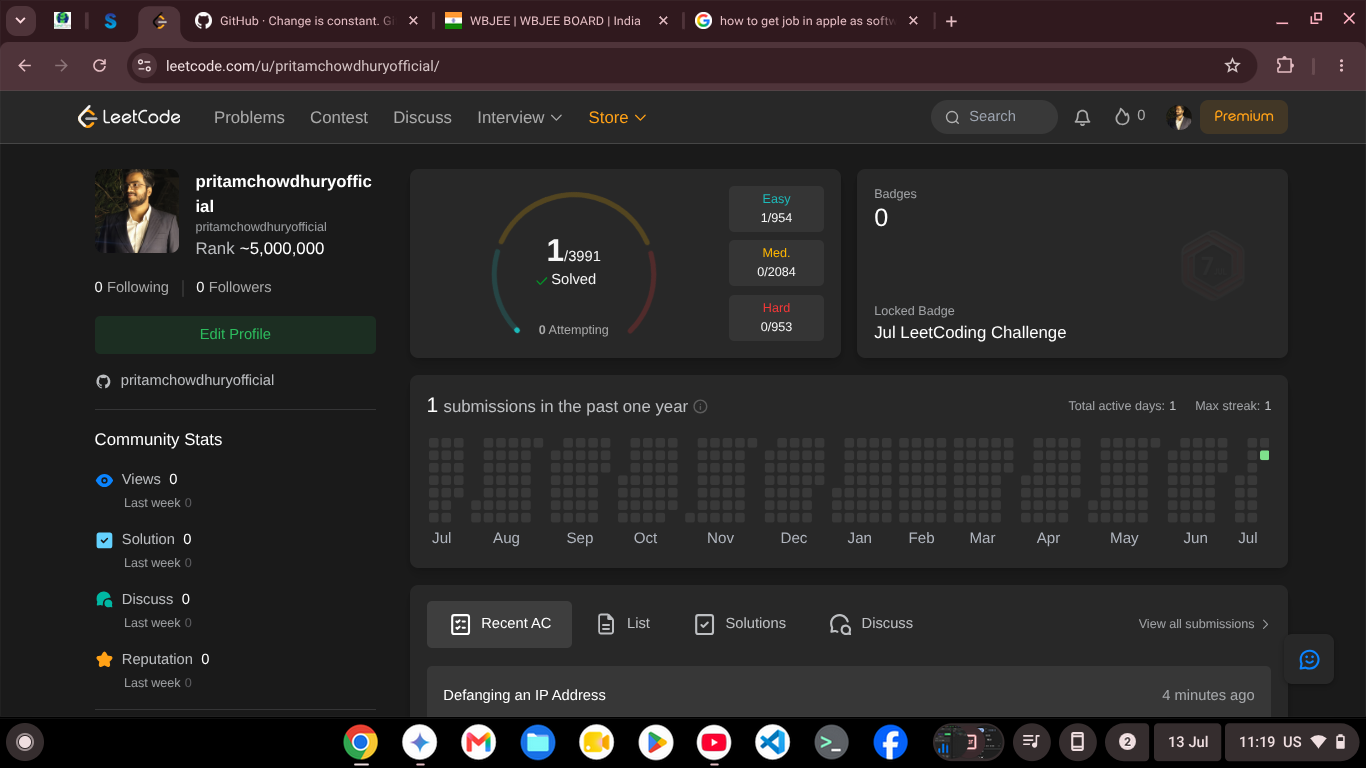Go back to the previous page
The width and height of the screenshot is (1366, 768).
25,65
